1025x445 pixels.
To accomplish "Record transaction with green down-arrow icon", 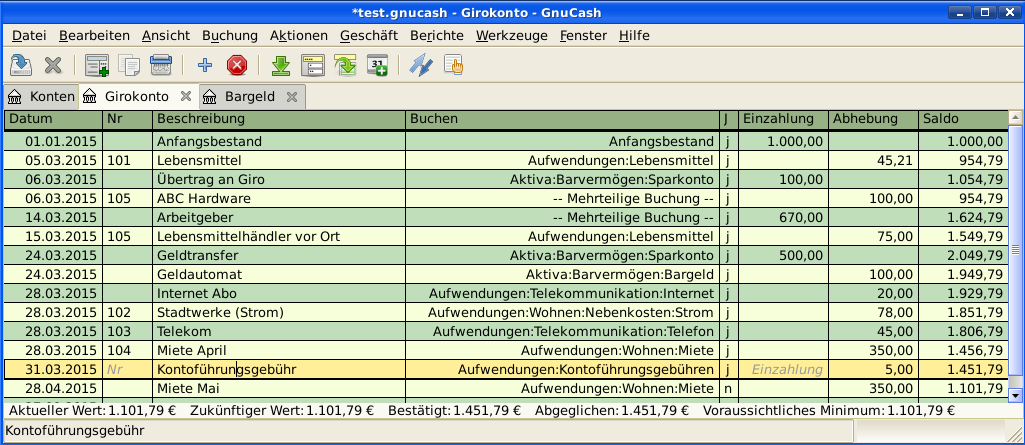I will pyautogui.click(x=281, y=66).
